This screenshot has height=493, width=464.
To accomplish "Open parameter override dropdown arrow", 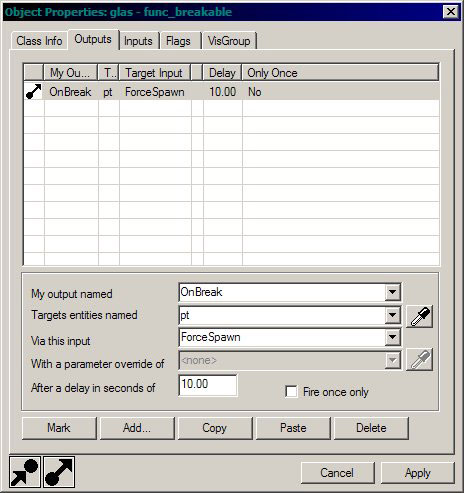I will coord(393,360).
